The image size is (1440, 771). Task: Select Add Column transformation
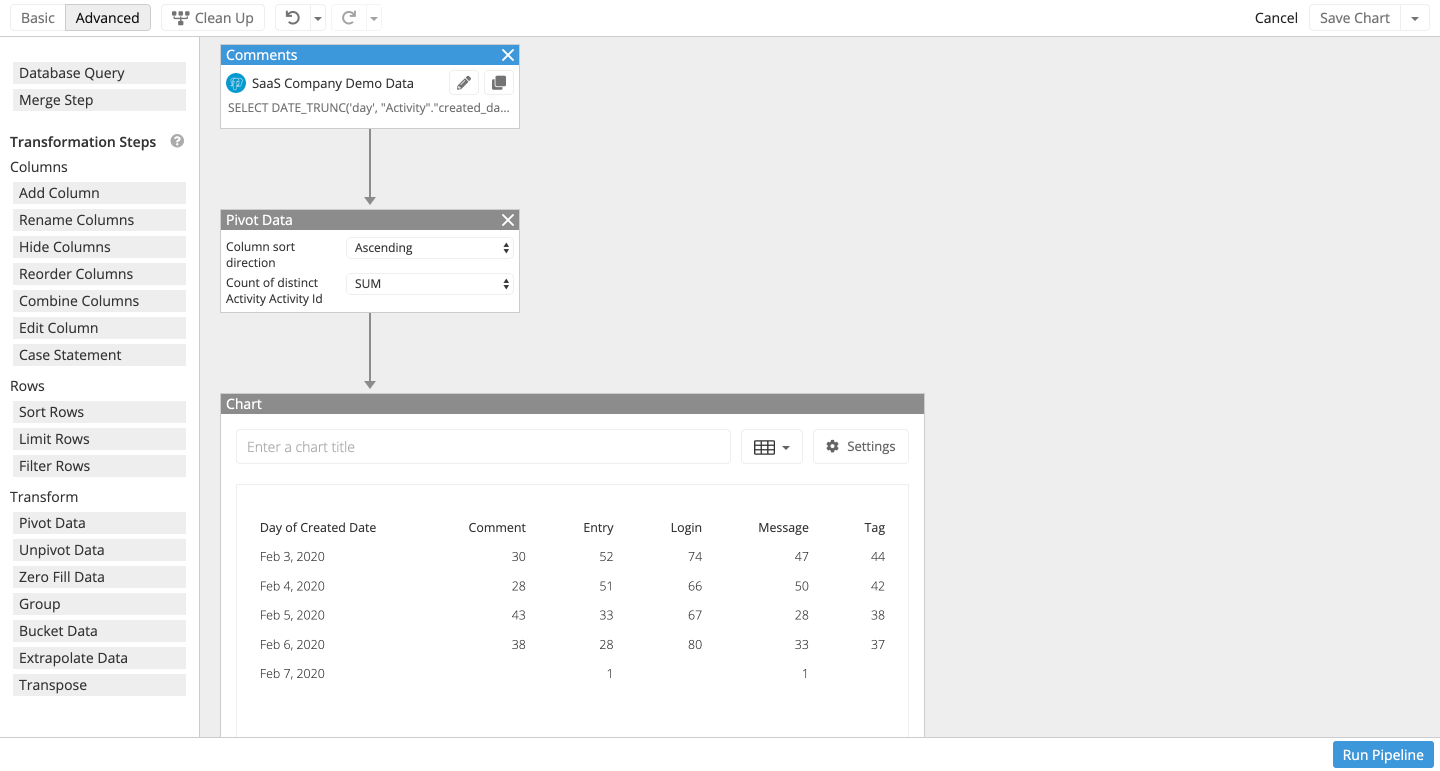point(99,193)
